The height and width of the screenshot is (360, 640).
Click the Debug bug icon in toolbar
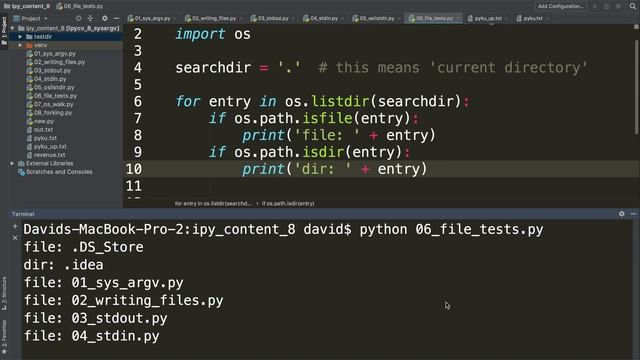[607, 6]
